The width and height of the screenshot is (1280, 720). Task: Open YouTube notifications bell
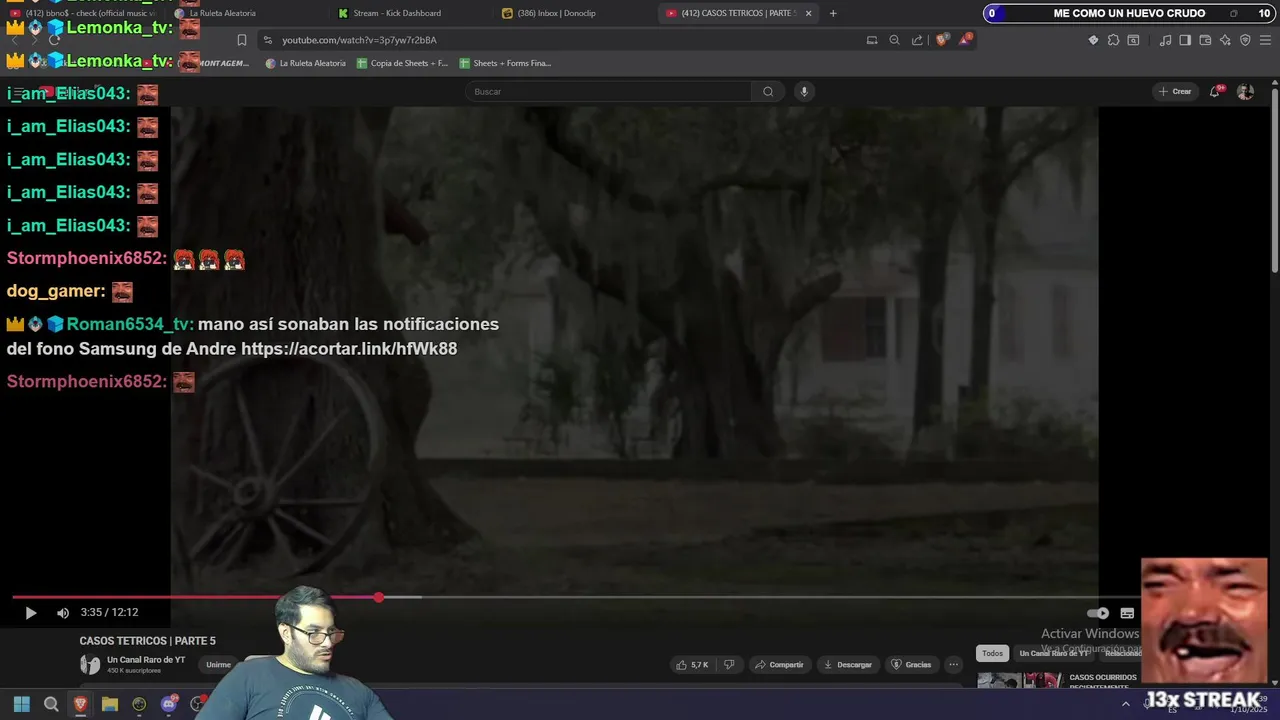click(x=1215, y=92)
